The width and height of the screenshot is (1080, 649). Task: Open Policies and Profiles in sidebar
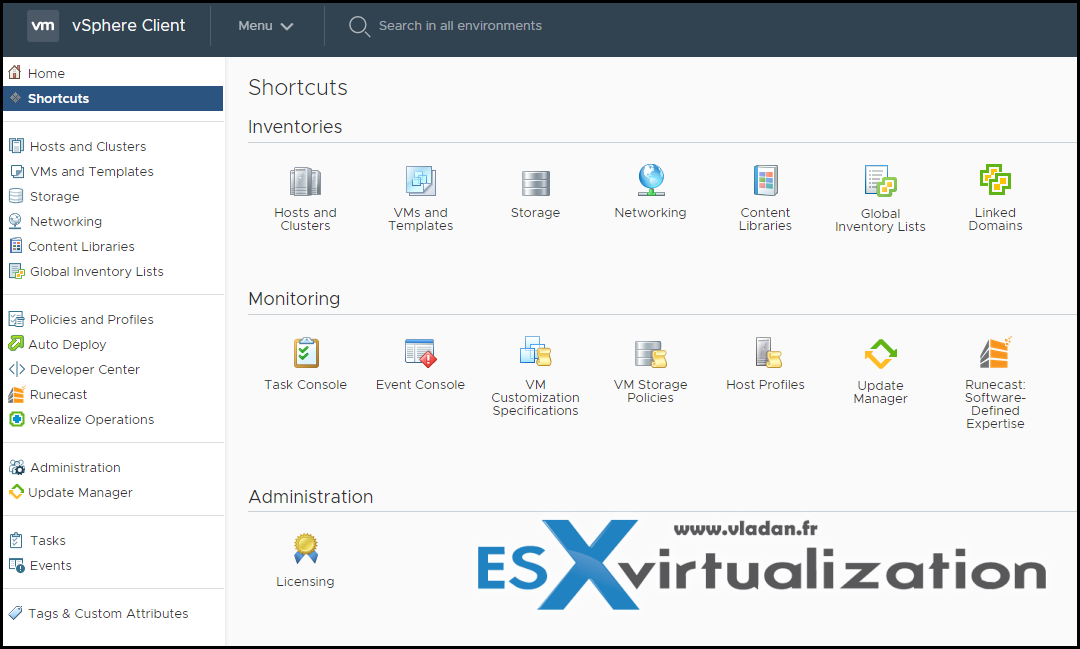coord(91,319)
